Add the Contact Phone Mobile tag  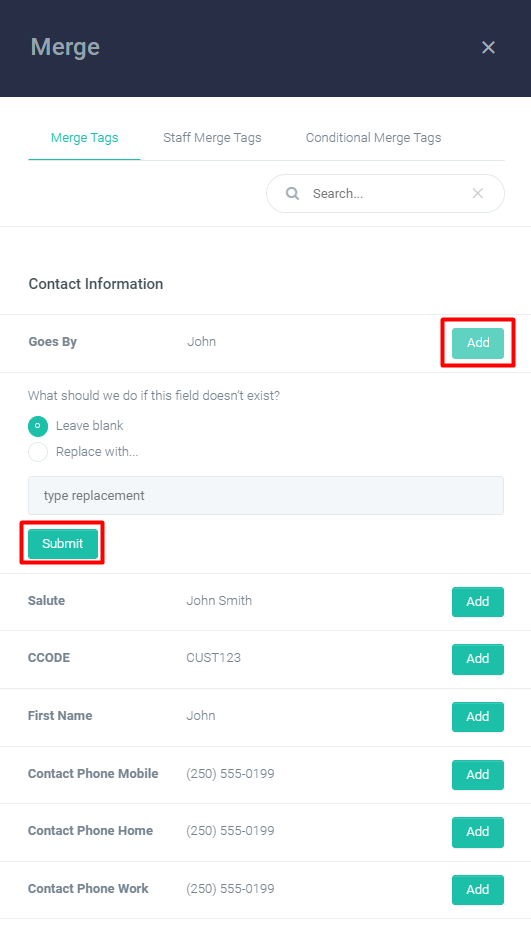point(478,775)
